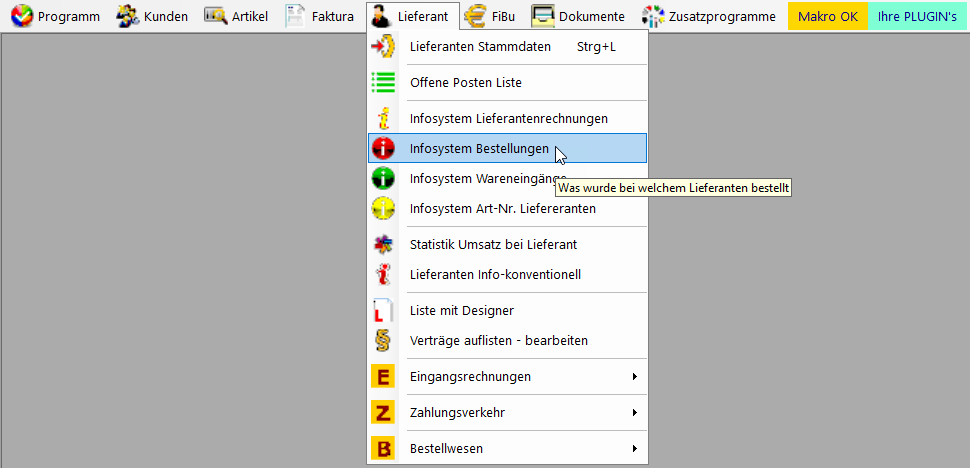The width and height of the screenshot is (970, 468).
Task: Click the FiBu euro icon
Action: click(x=476, y=17)
